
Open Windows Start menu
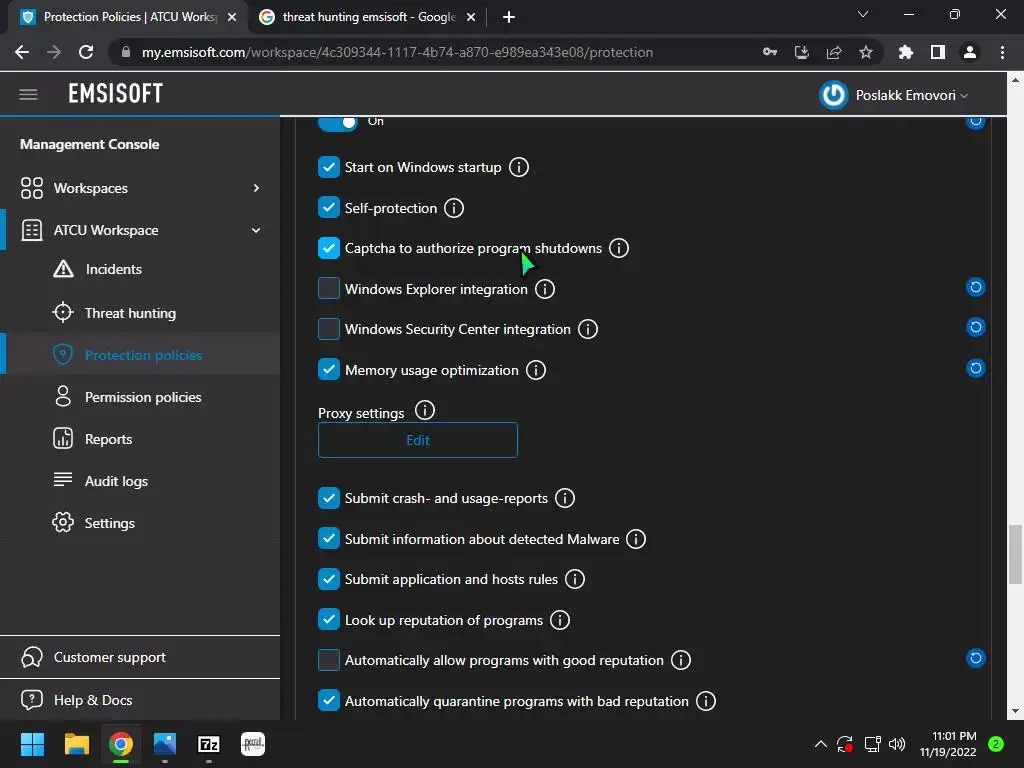pos(32,744)
